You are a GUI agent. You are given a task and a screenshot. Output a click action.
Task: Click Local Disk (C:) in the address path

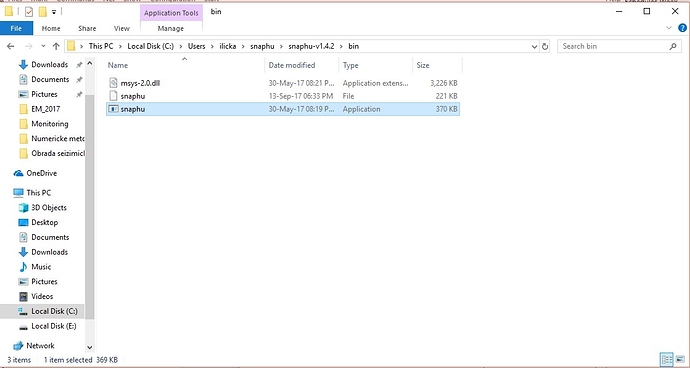[x=150, y=46]
